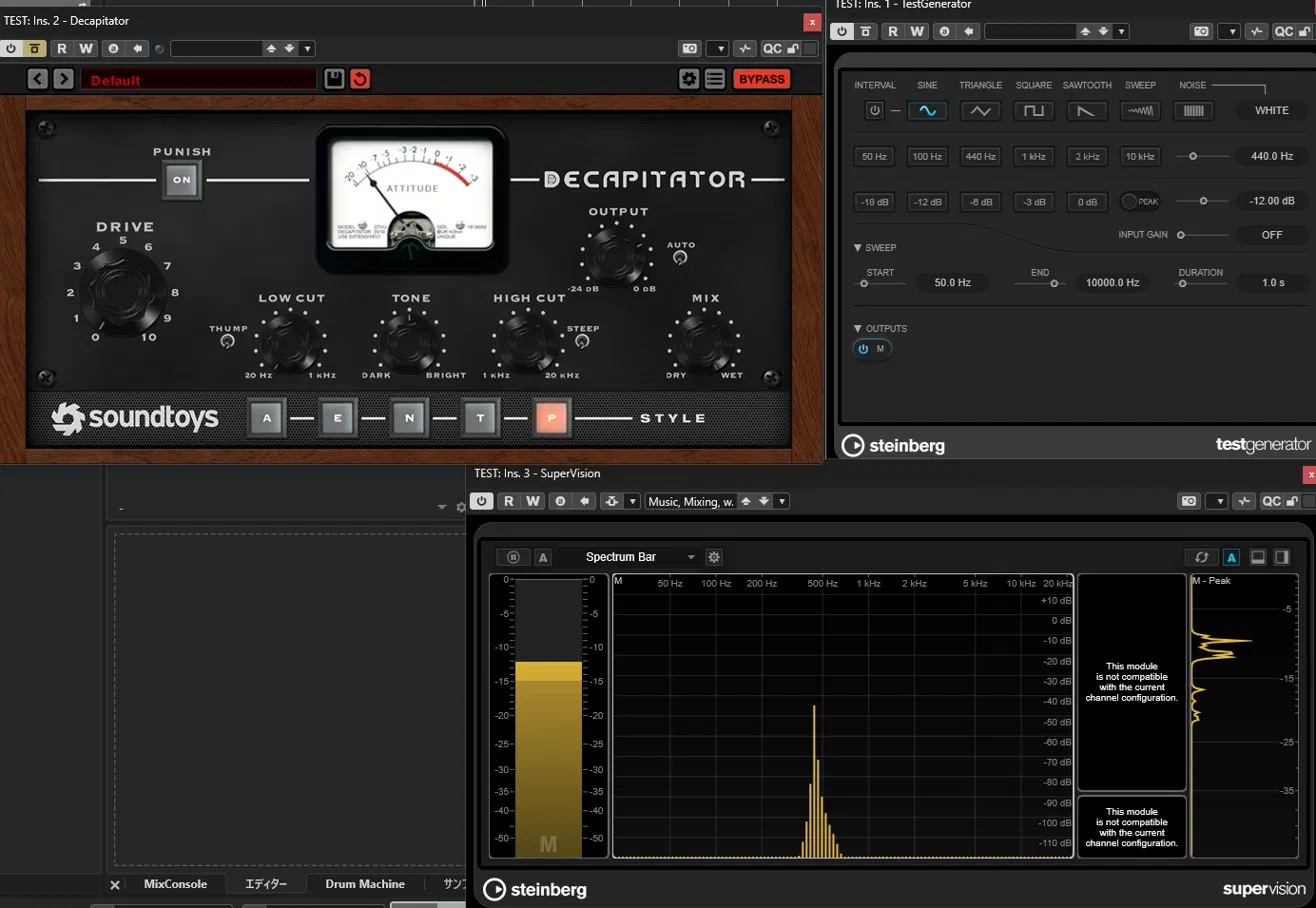Screen dimensions: 1316x908
Task: Open SuperVision module settings gear
Action: 714,557
